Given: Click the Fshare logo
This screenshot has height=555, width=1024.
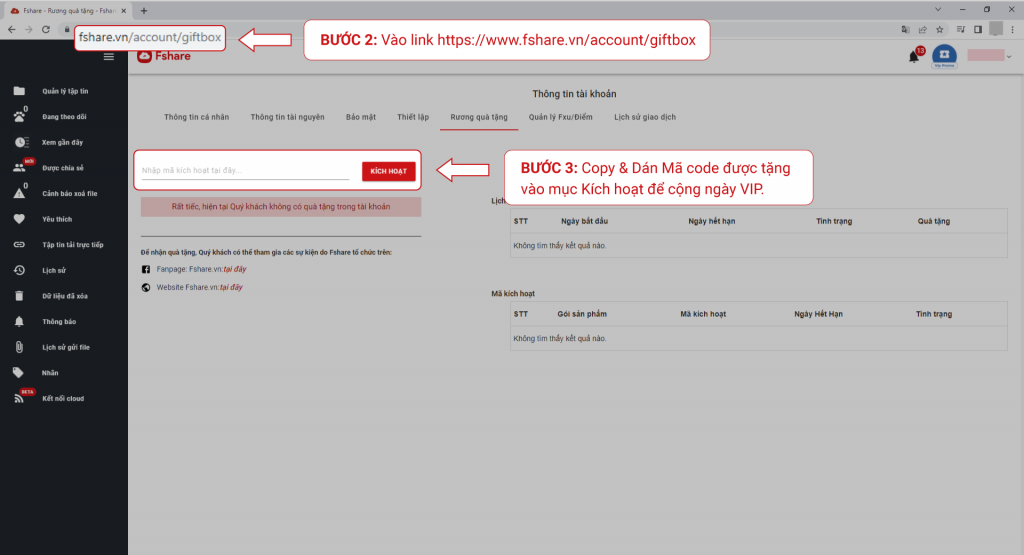Looking at the screenshot, I should pos(164,56).
